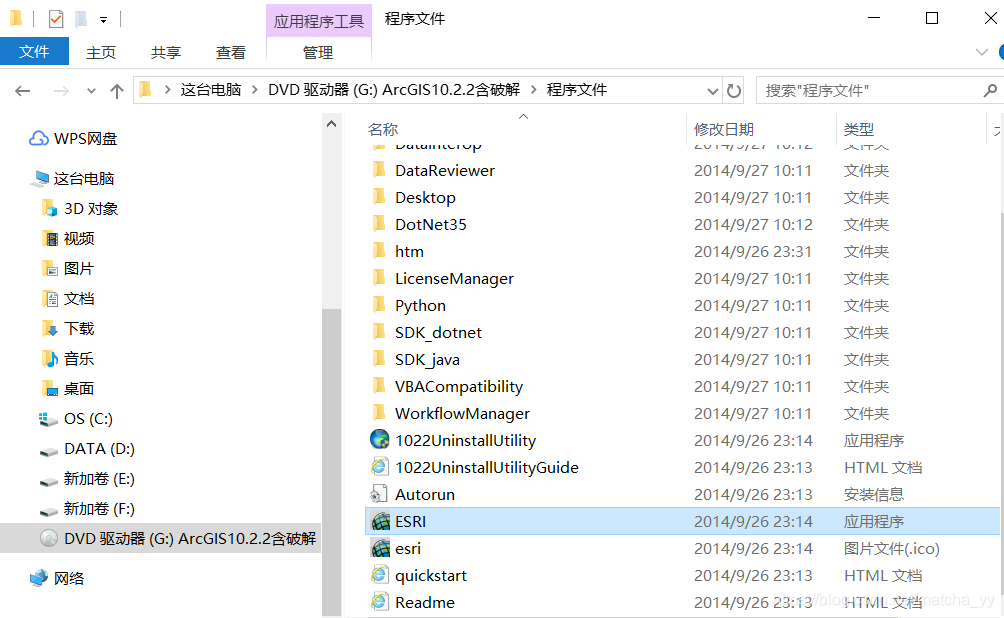The width and height of the screenshot is (1004, 618).
Task: Click the 应用程序工具 contextual tab
Action: click(x=318, y=21)
